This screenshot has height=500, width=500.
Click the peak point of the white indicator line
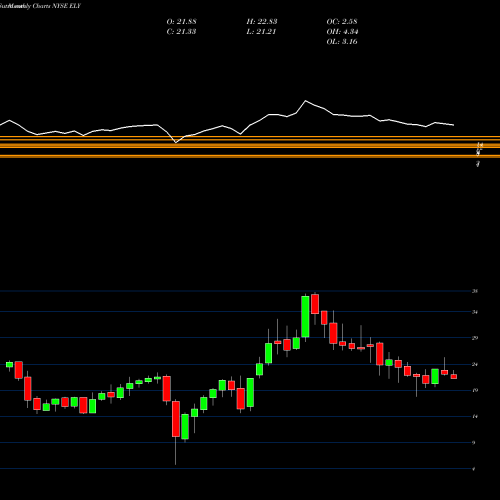tap(306, 101)
